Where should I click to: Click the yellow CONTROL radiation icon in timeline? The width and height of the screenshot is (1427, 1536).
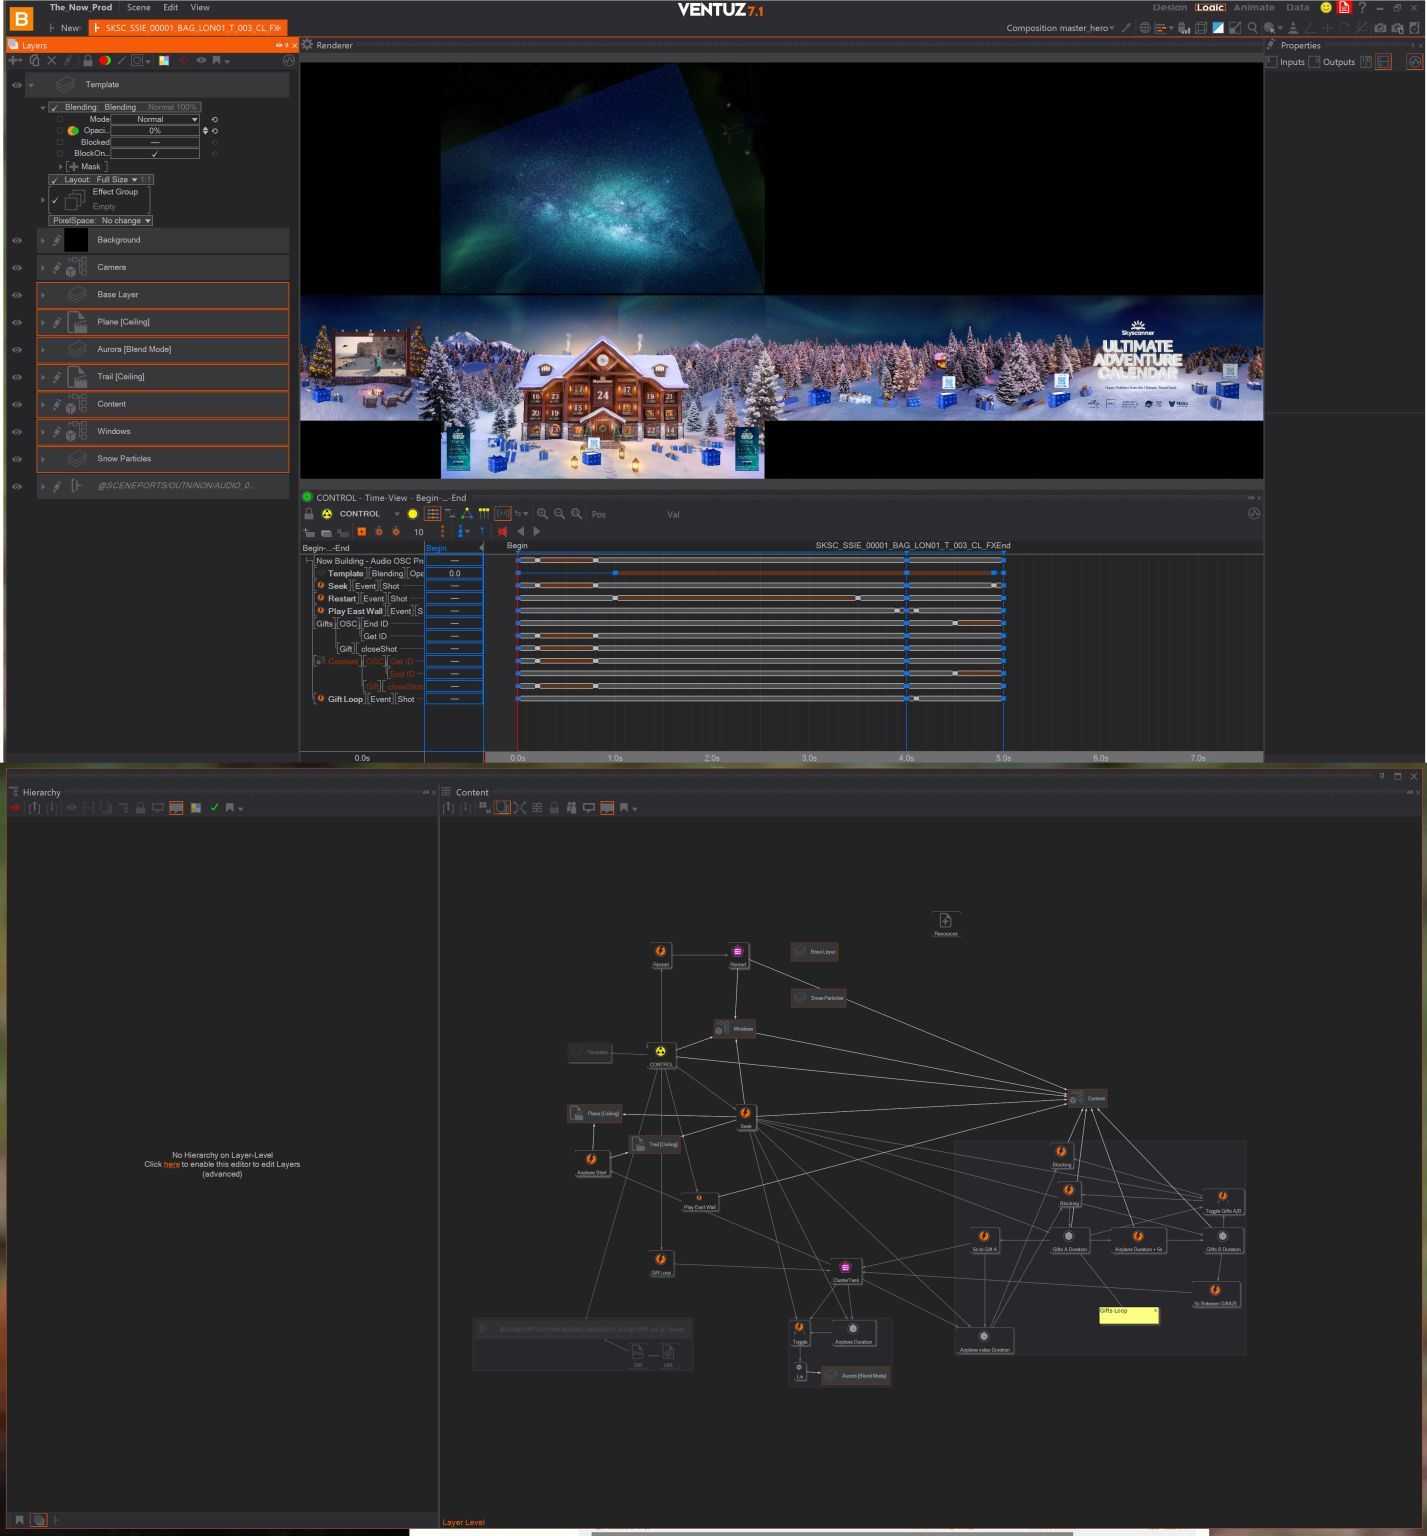click(326, 514)
